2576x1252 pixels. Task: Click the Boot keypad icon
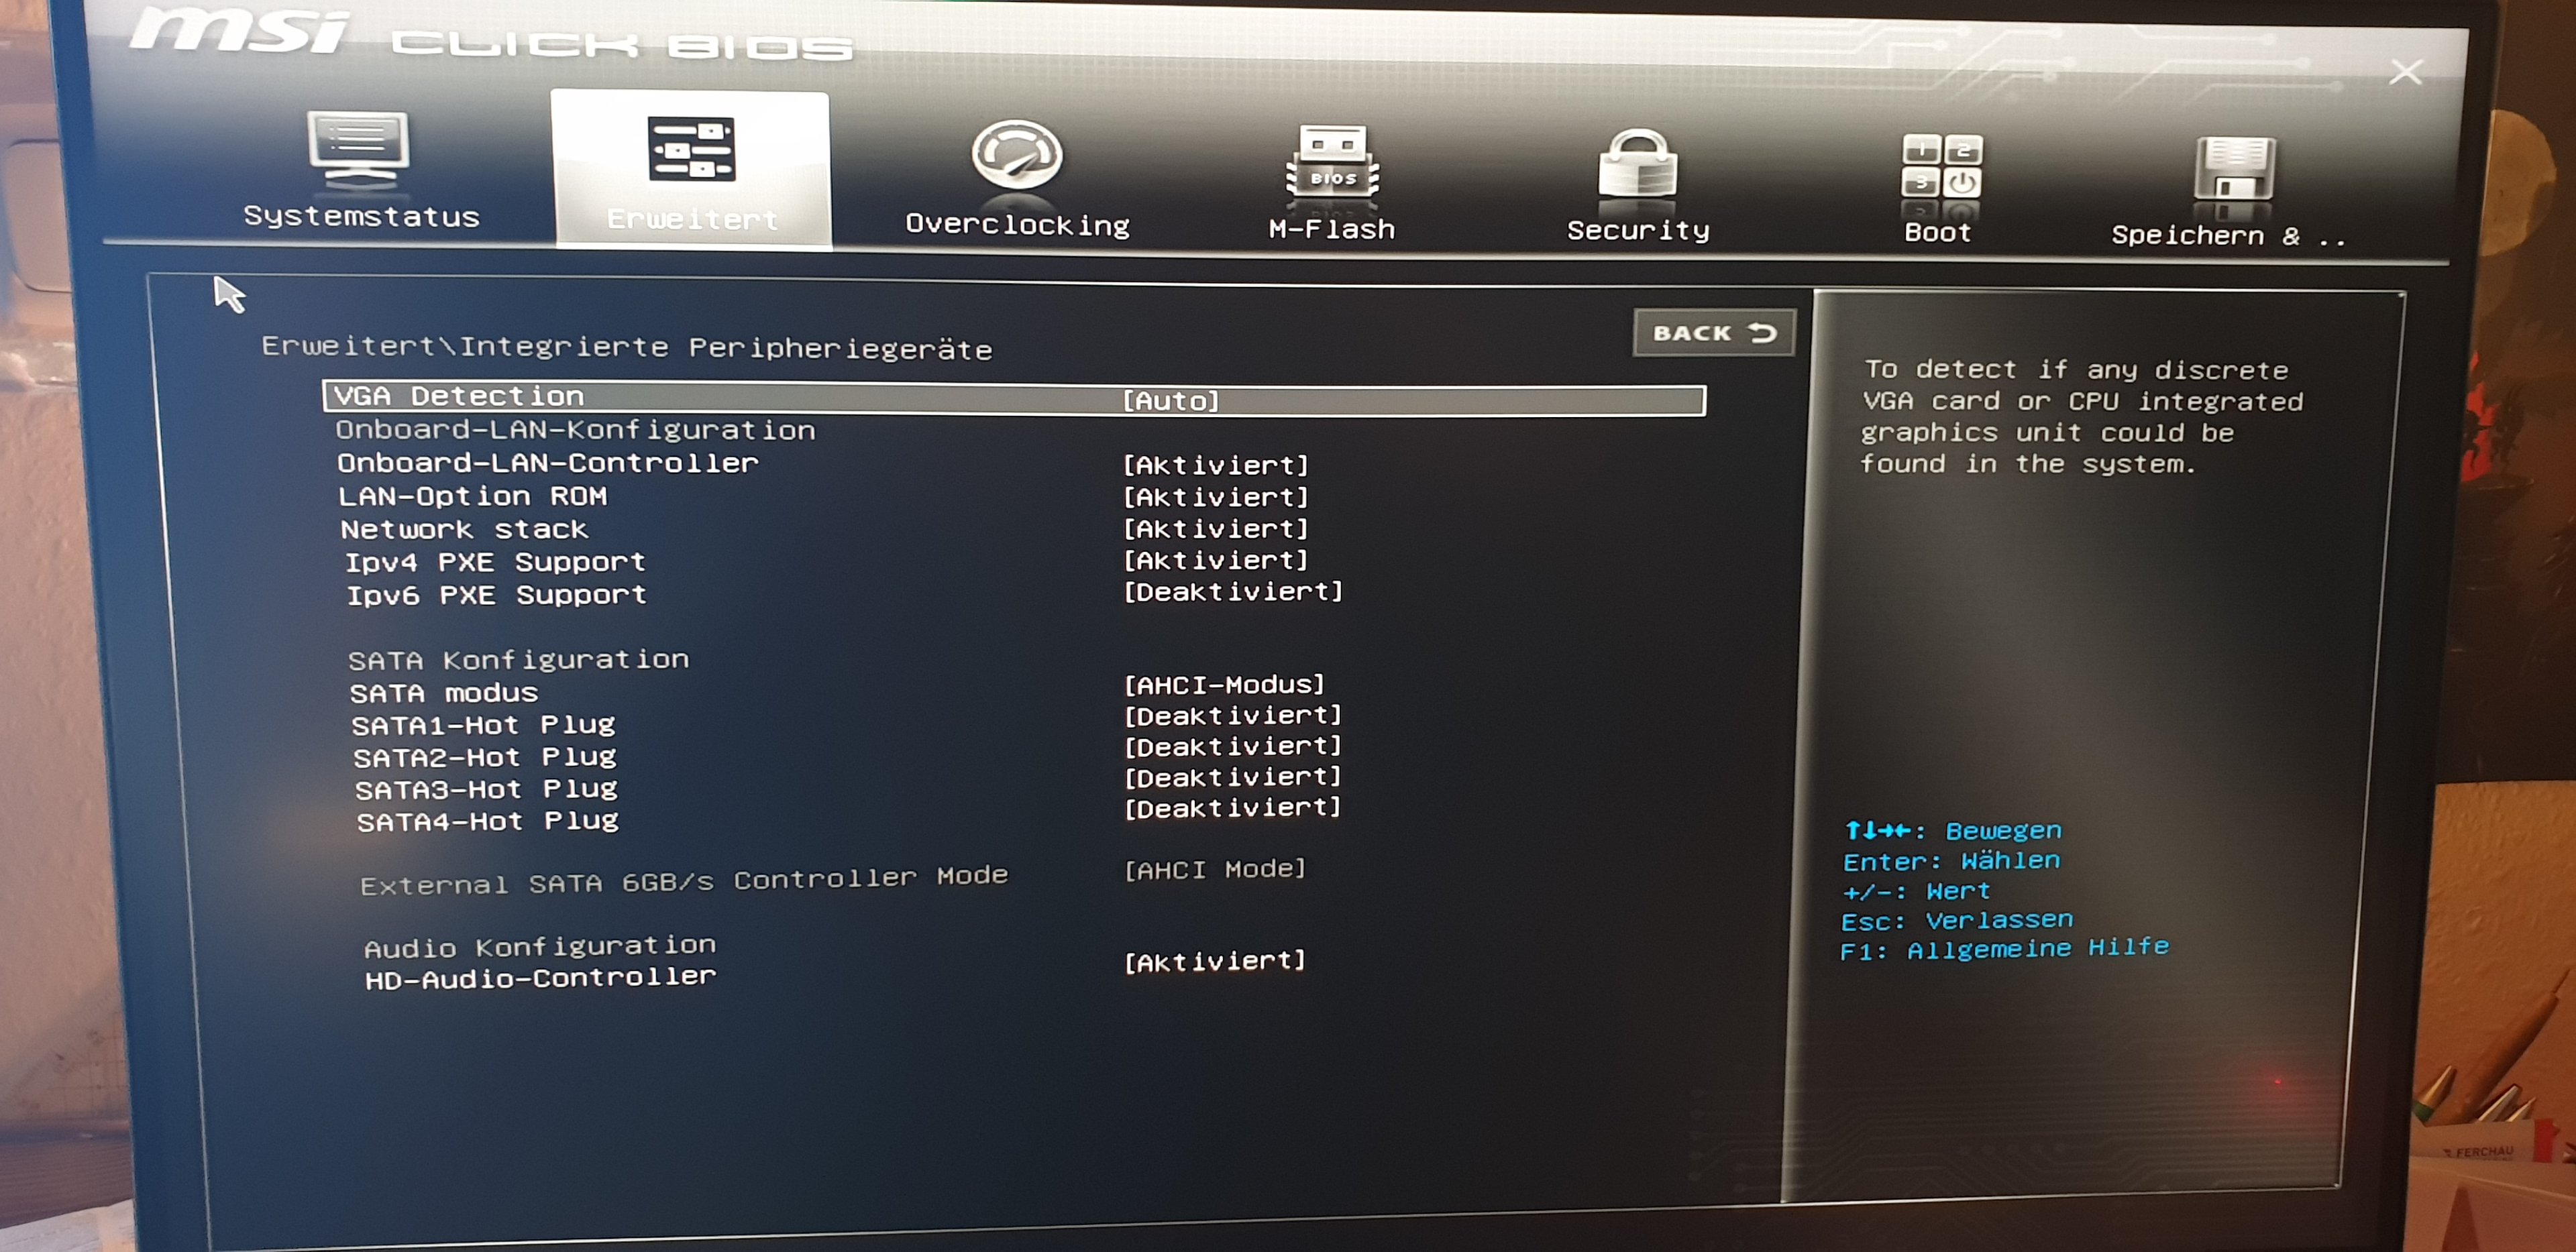(x=1940, y=168)
